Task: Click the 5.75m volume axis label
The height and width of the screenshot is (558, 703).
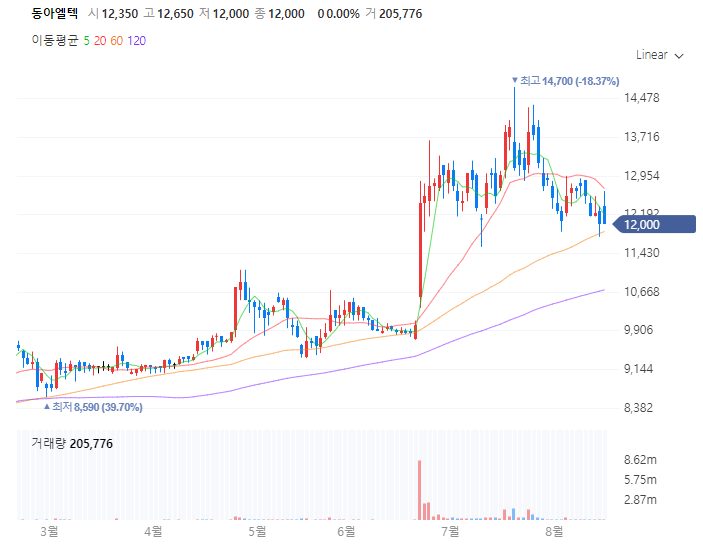Action: (640, 480)
